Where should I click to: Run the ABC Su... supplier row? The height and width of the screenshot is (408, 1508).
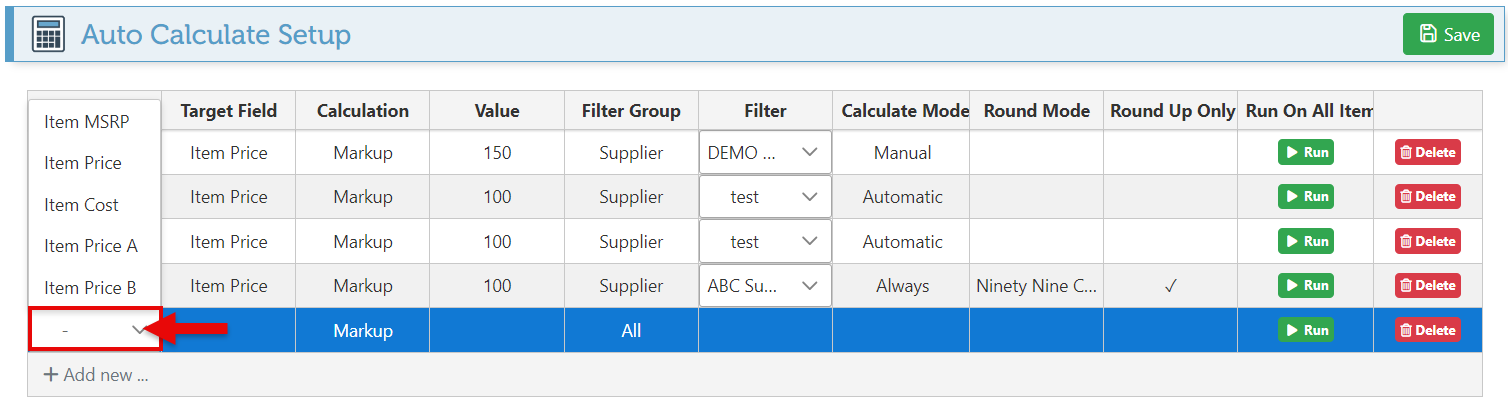coord(1305,286)
